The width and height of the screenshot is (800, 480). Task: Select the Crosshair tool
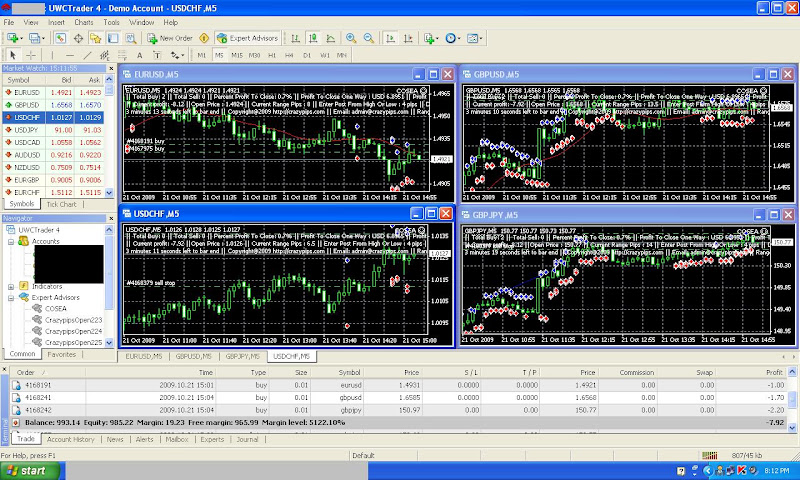pos(31,55)
